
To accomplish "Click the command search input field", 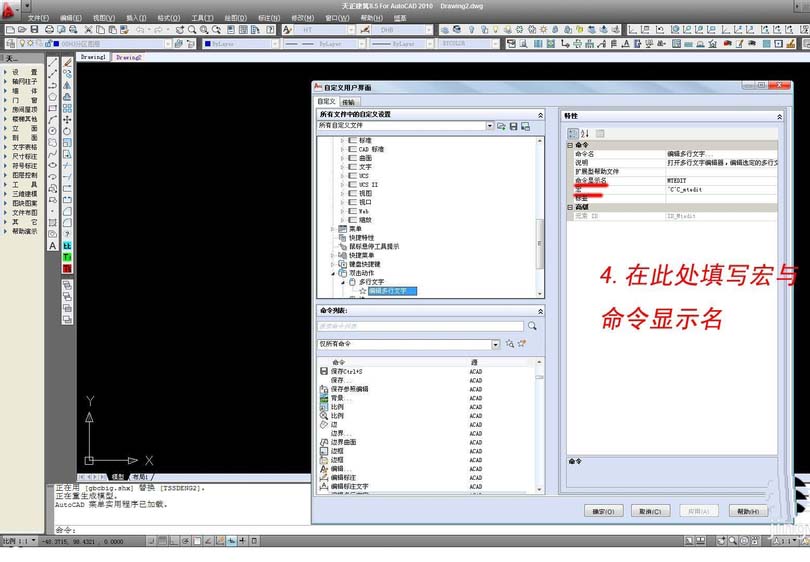I will [420, 326].
